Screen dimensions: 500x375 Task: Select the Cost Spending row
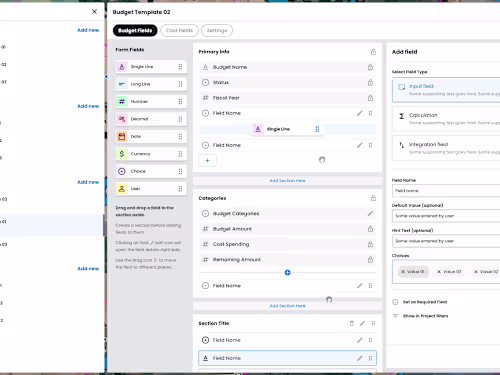click(x=287, y=244)
